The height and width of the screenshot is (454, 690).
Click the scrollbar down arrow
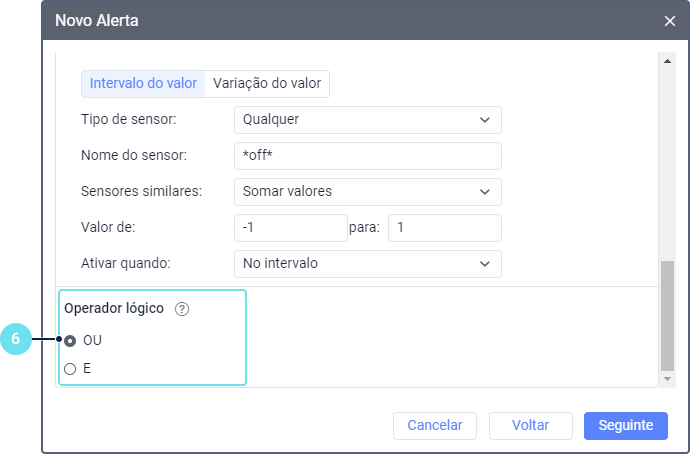(668, 379)
